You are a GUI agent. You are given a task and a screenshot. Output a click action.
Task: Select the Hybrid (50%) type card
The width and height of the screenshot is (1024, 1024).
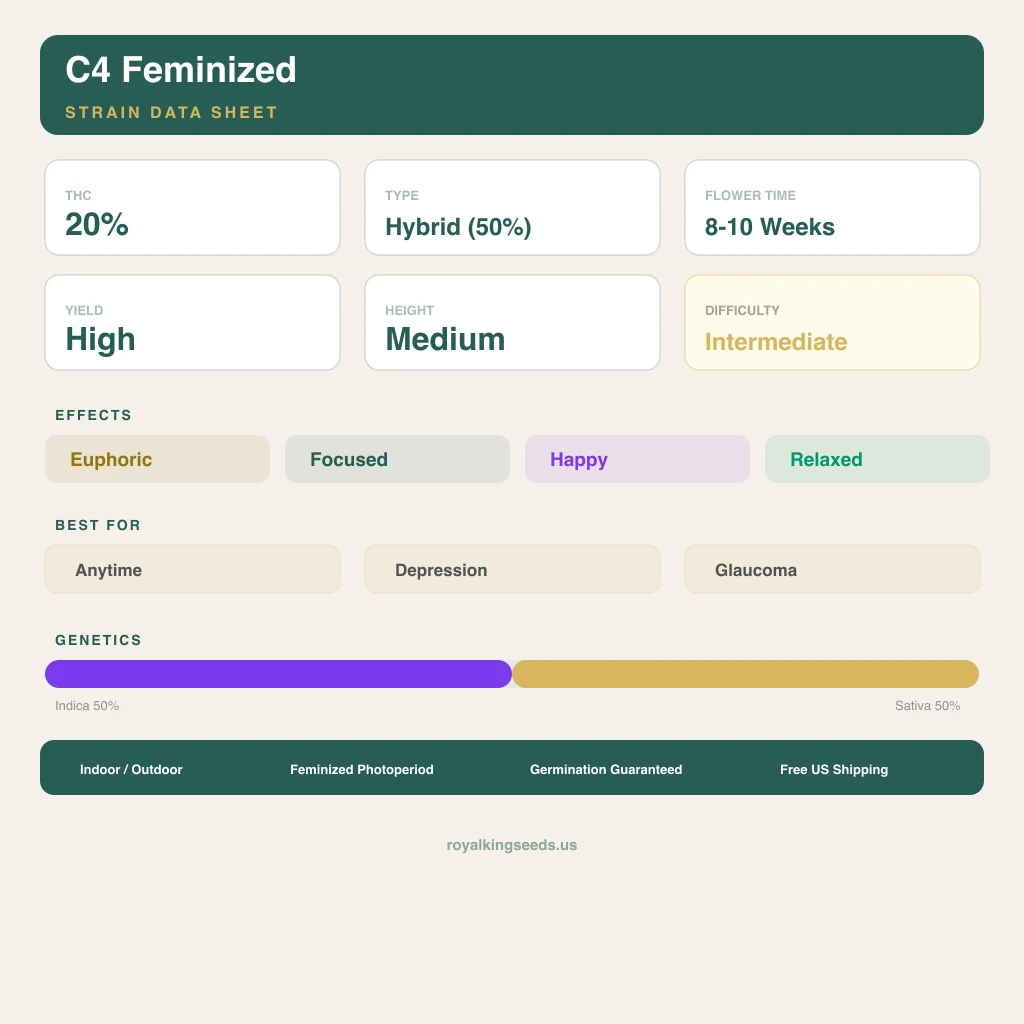pyautogui.click(x=512, y=208)
